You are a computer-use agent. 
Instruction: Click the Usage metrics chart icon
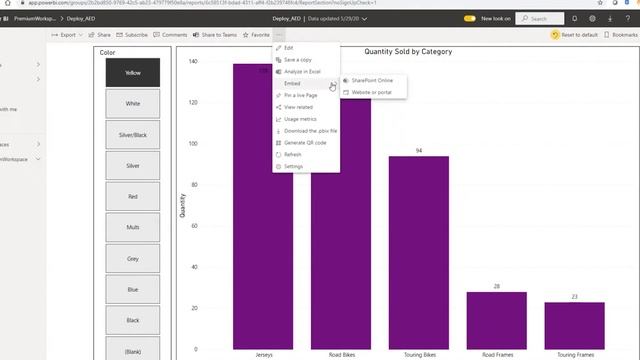click(278, 119)
